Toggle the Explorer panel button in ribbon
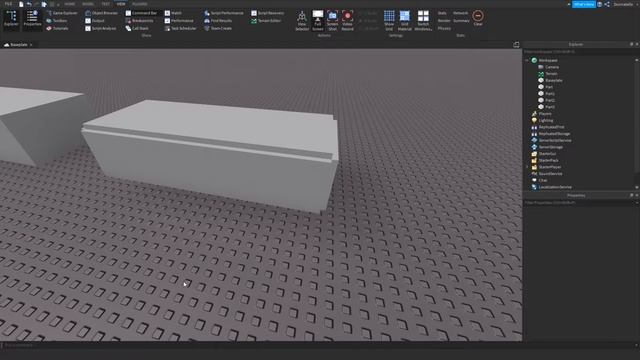This screenshot has width=640, height=360. point(11,20)
